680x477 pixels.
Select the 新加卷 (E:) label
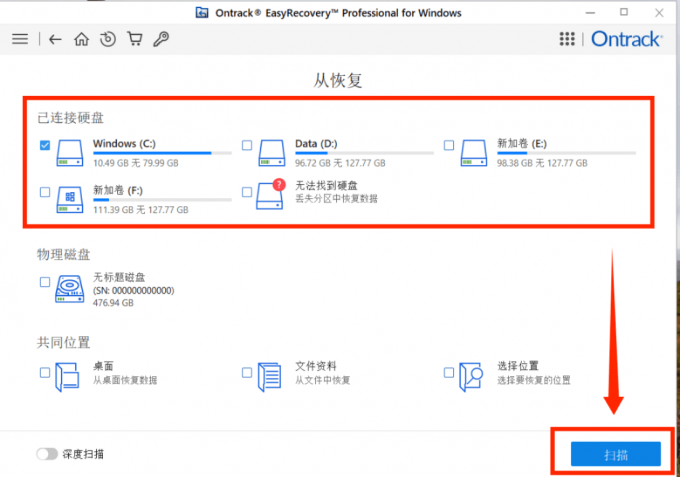[x=522, y=144]
